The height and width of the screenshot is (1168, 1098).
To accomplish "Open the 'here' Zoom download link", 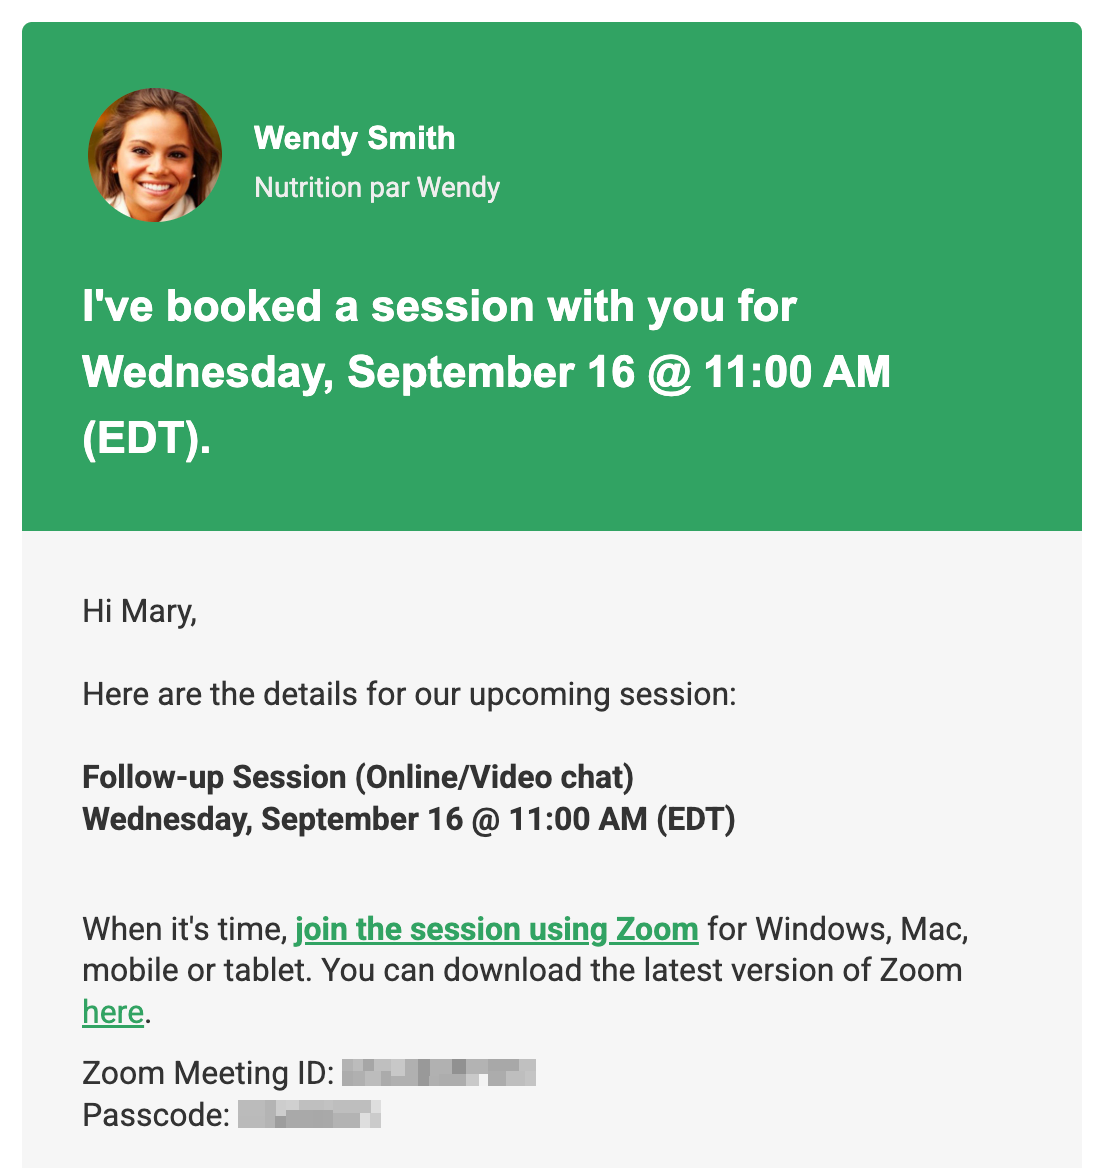I will click(113, 1012).
